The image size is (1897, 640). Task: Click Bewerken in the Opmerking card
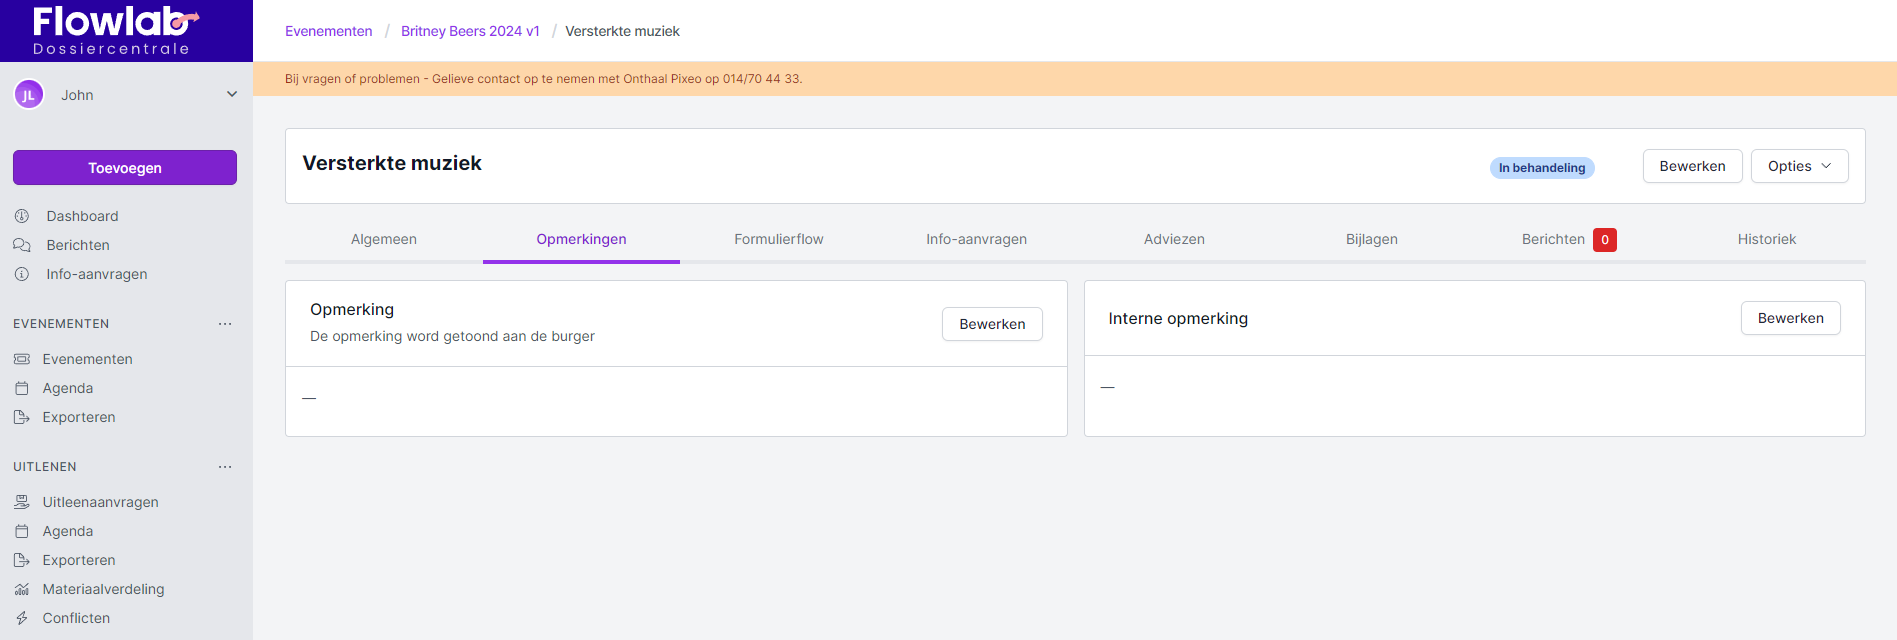(991, 324)
